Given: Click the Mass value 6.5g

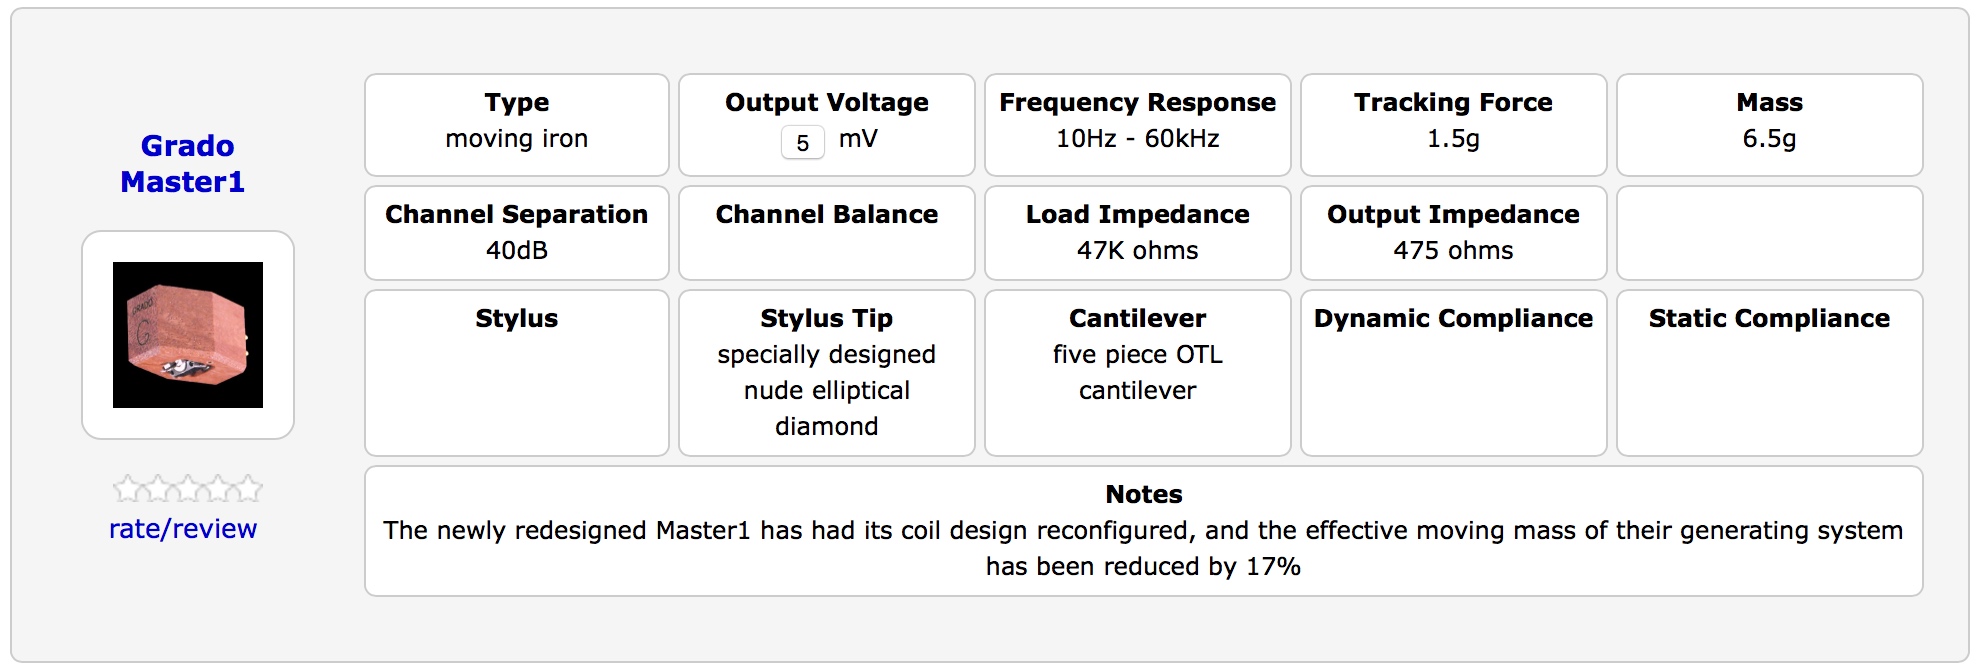Looking at the screenshot, I should [x=1769, y=139].
